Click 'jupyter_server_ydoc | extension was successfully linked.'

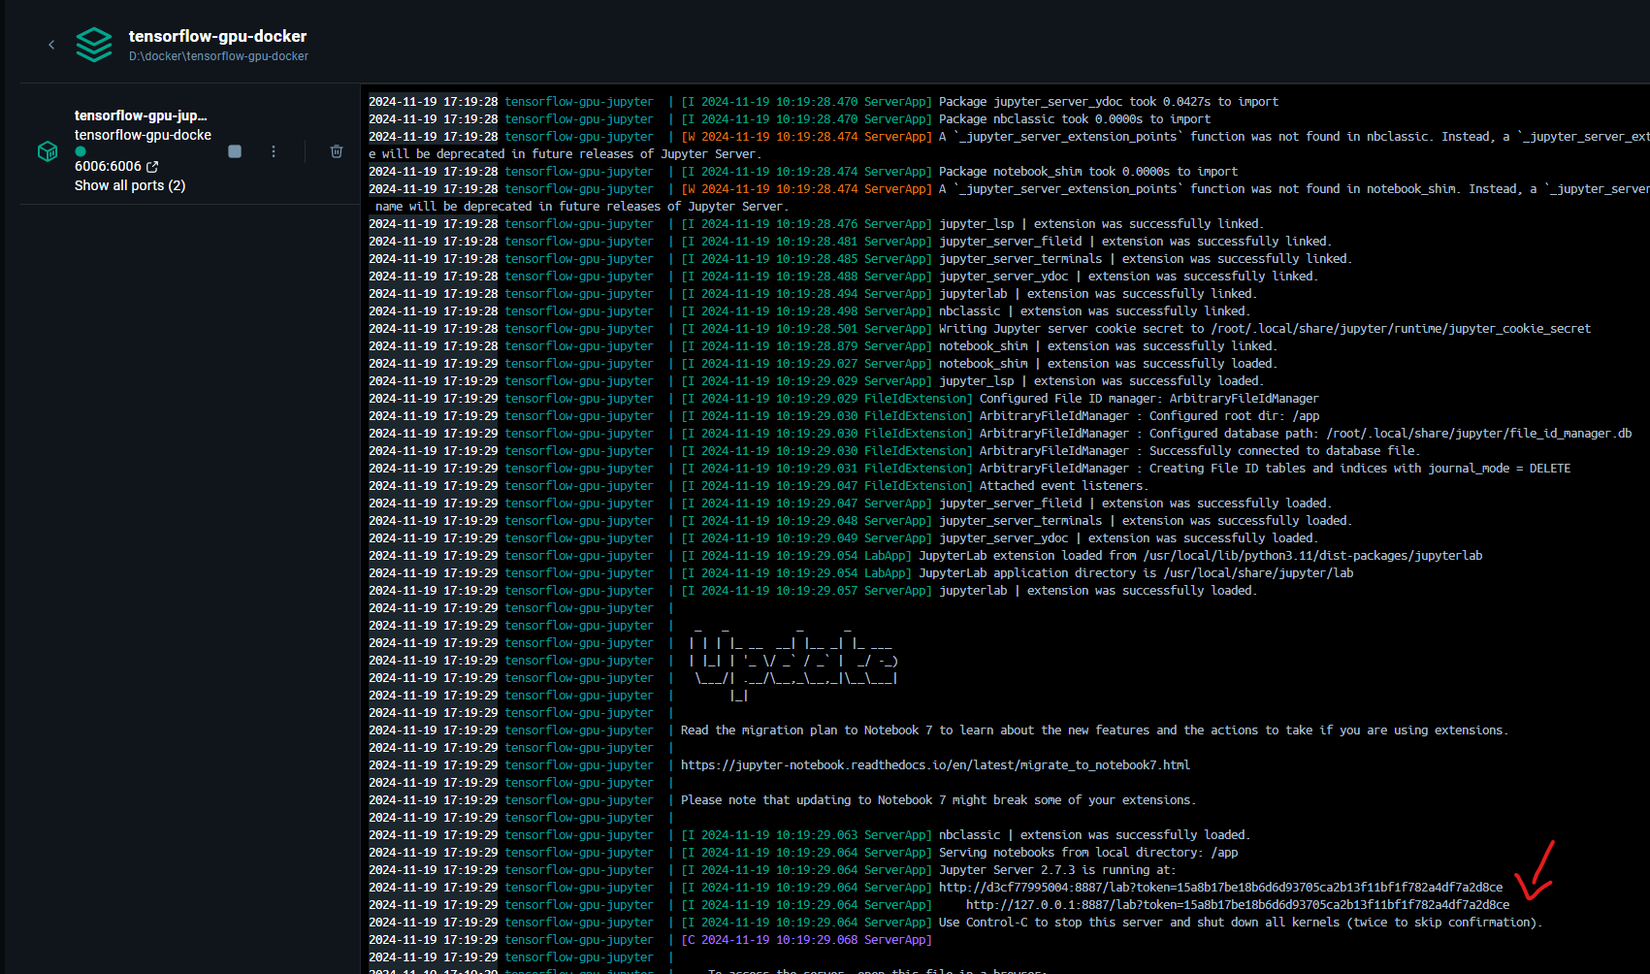pos(1128,277)
